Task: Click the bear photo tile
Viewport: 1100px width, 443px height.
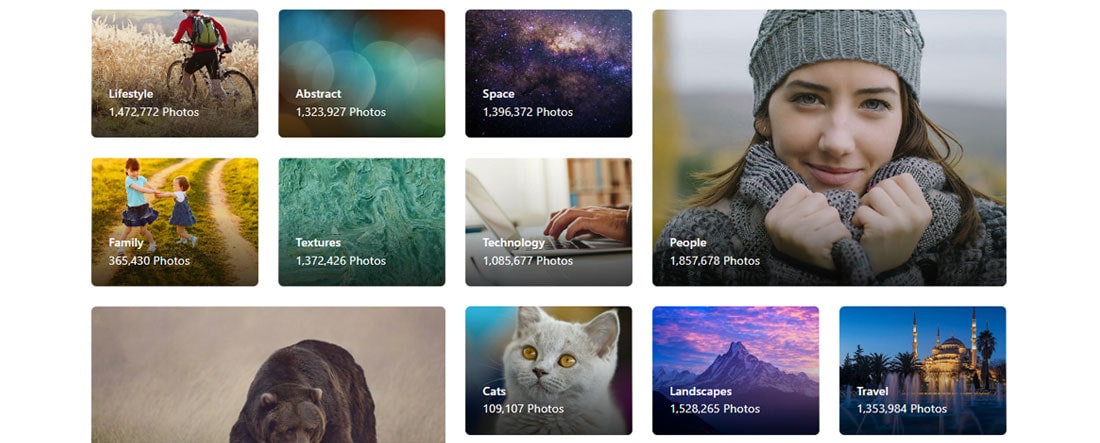Action: pyautogui.click(x=268, y=375)
